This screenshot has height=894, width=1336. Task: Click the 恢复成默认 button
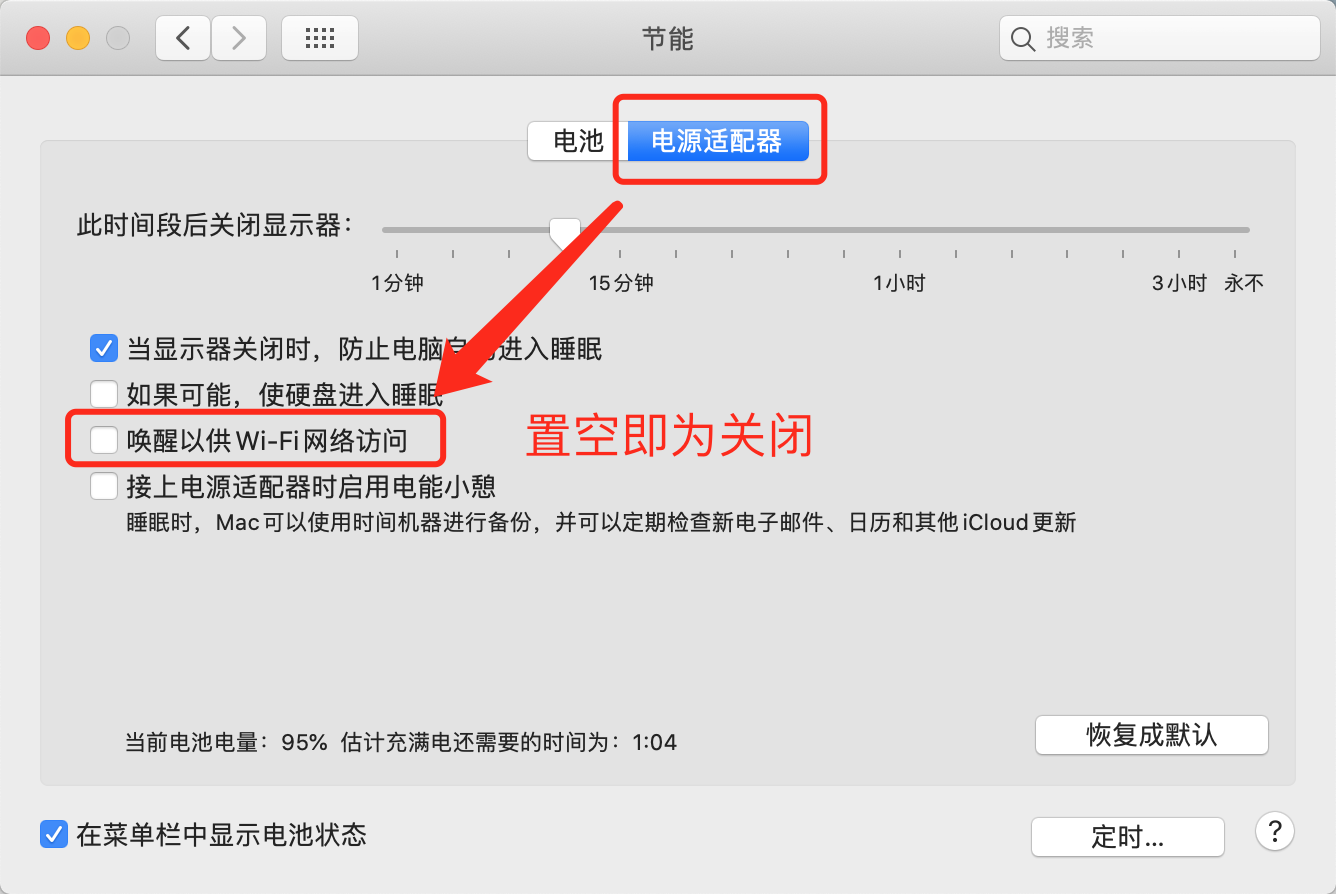pyautogui.click(x=1152, y=735)
